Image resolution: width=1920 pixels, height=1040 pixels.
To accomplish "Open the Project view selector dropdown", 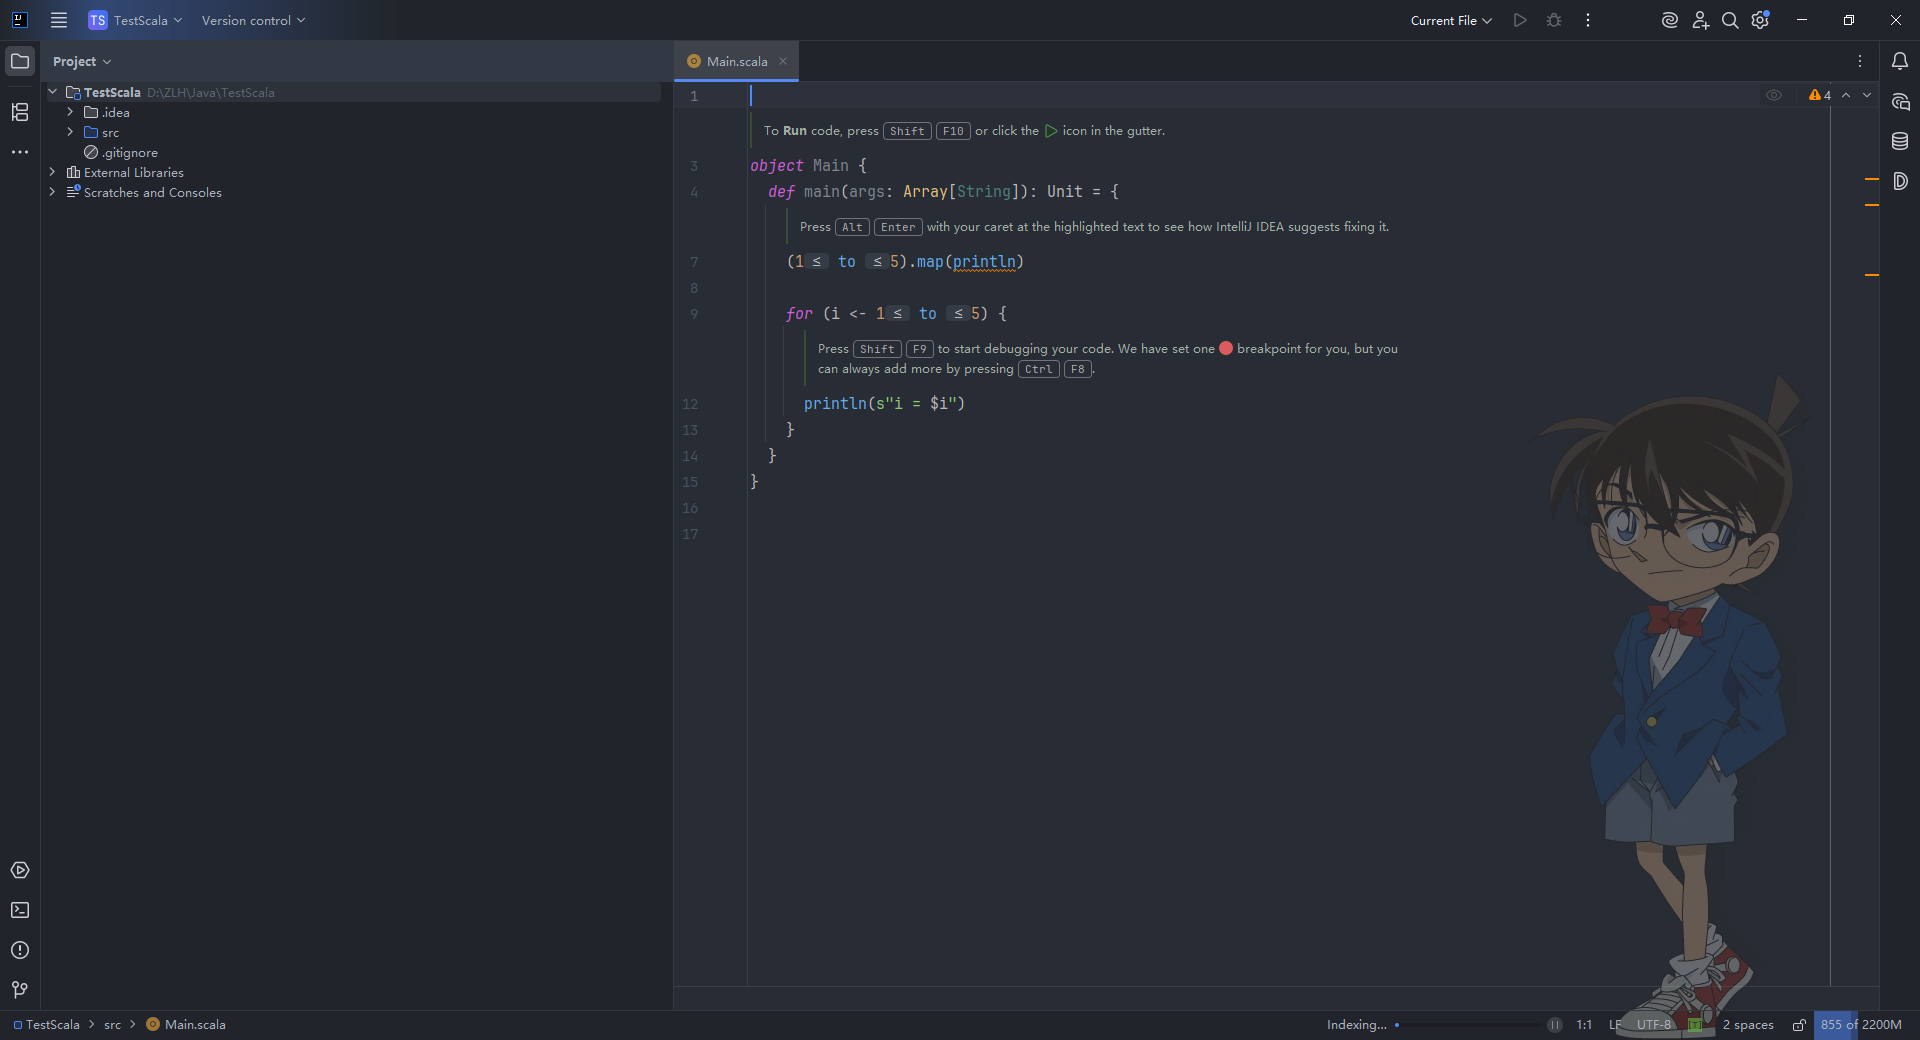I will [x=82, y=61].
